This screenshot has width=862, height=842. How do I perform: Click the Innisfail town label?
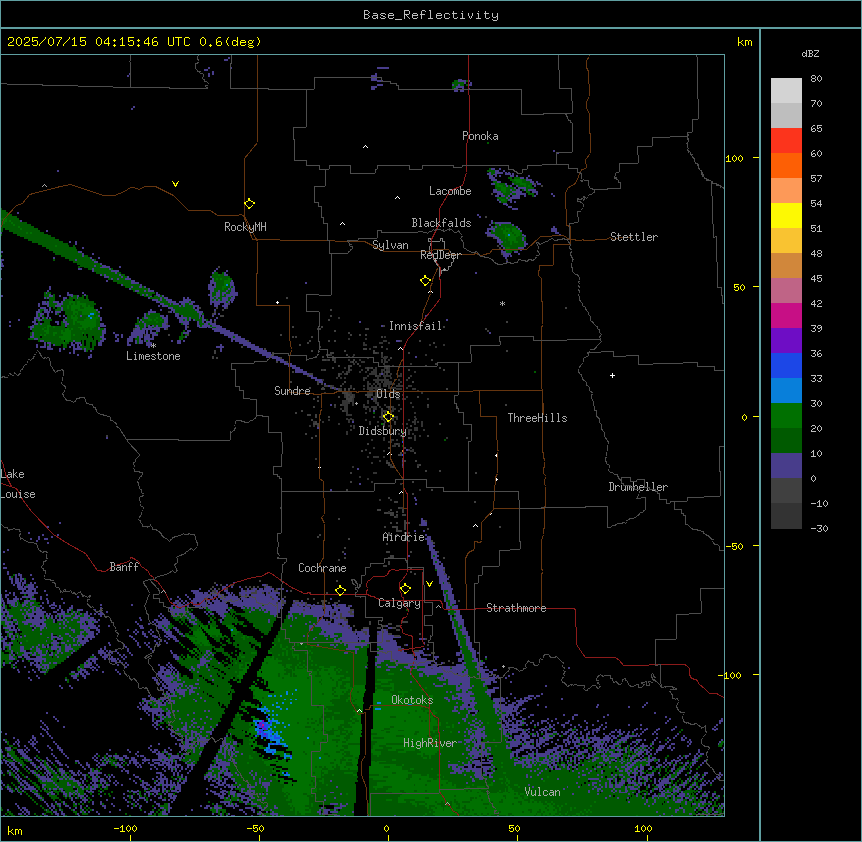[415, 326]
